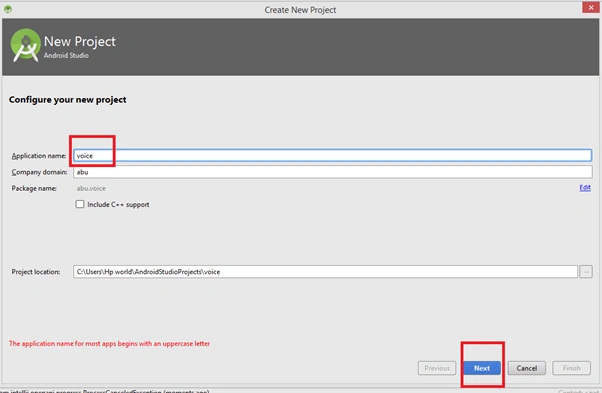The image size is (602, 393).
Task: Click the Edit link for package name
Action: (585, 188)
